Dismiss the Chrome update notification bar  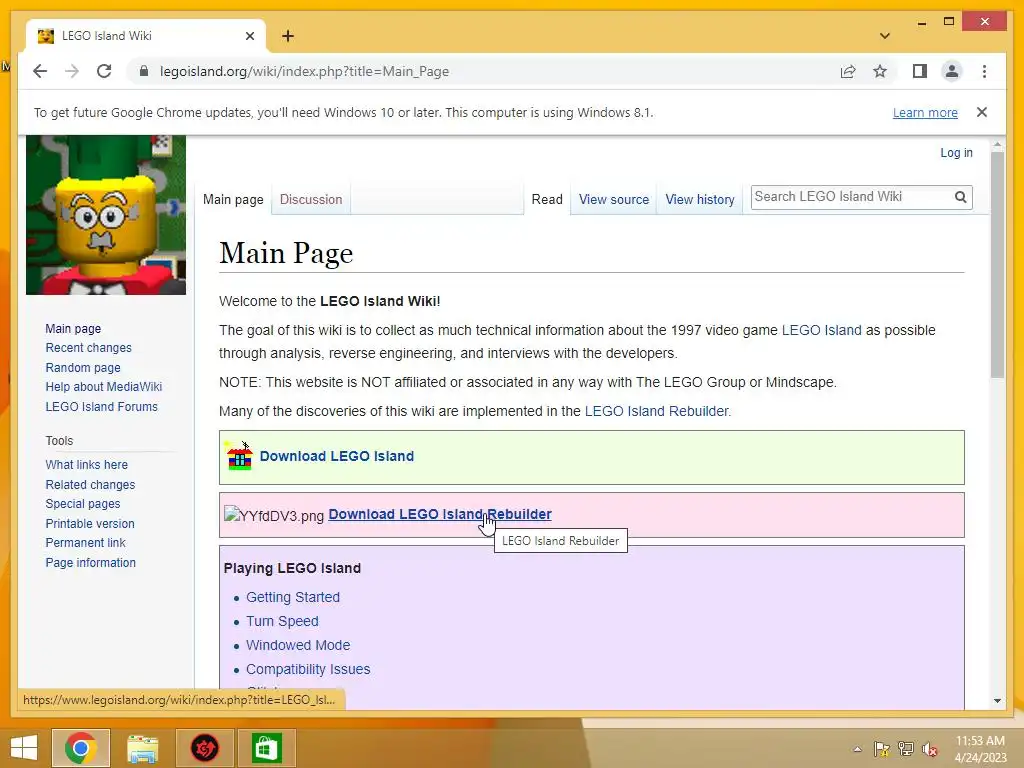tap(982, 112)
